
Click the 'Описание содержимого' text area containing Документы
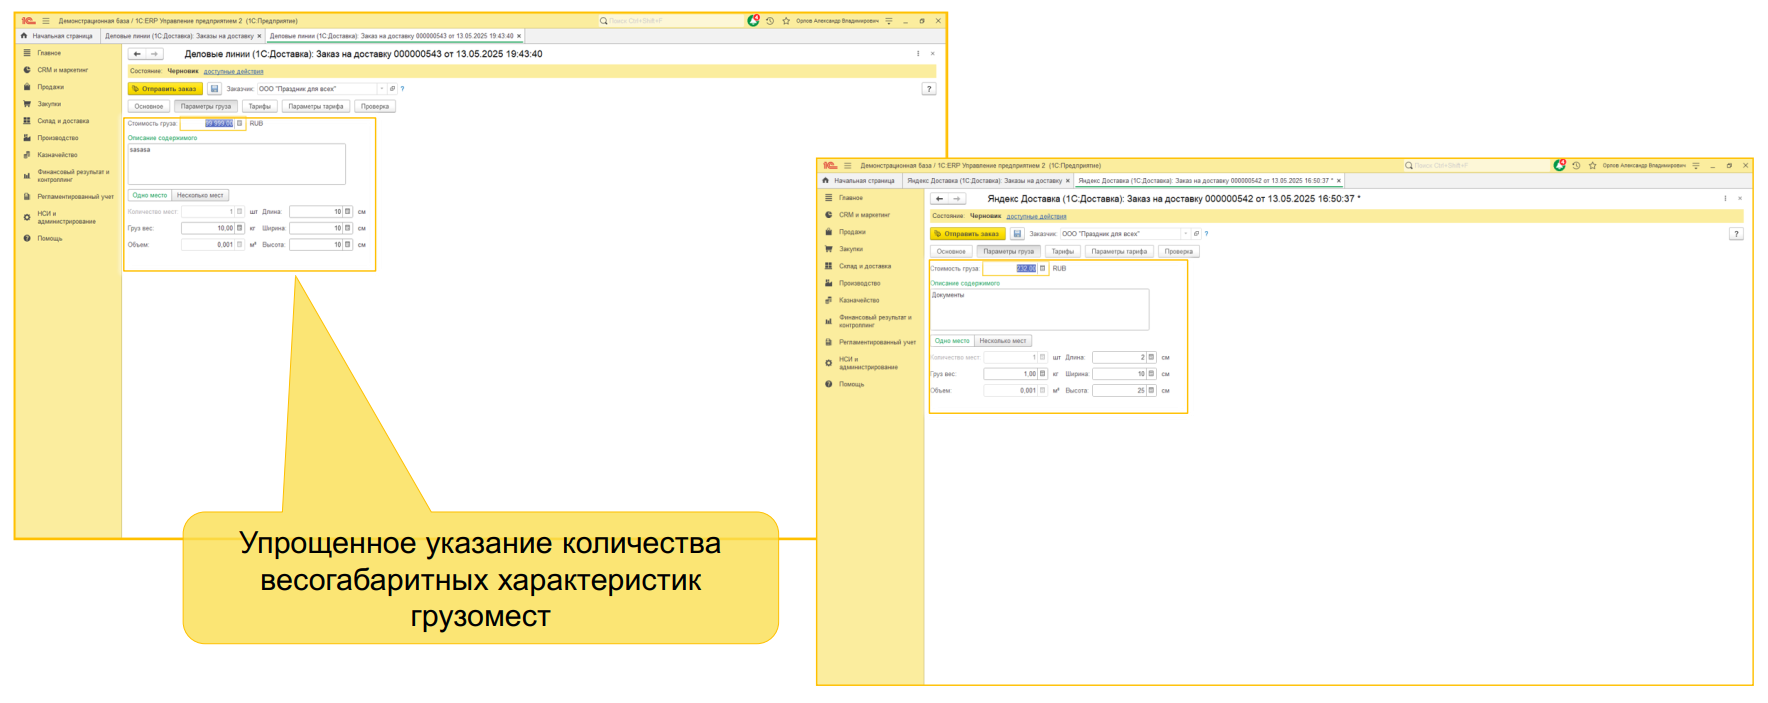[x=1039, y=309]
